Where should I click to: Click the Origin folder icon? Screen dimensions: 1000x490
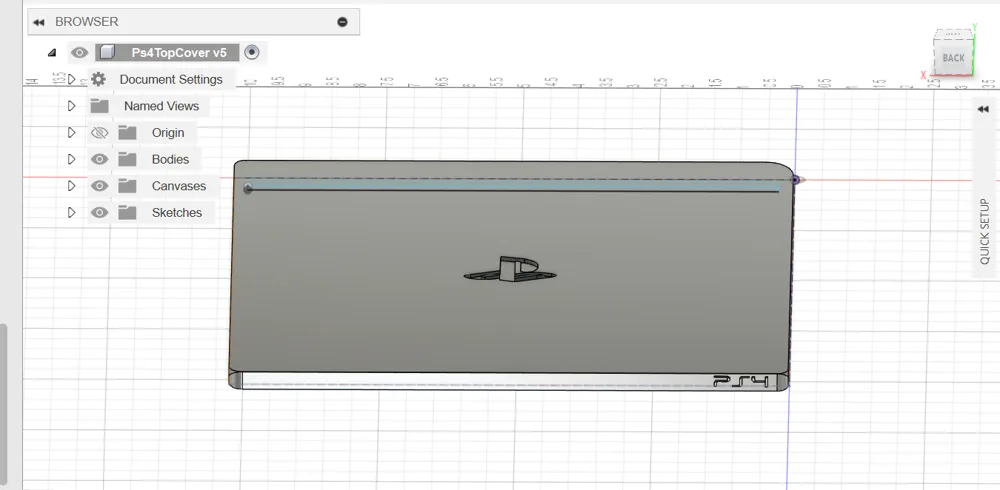pos(128,133)
